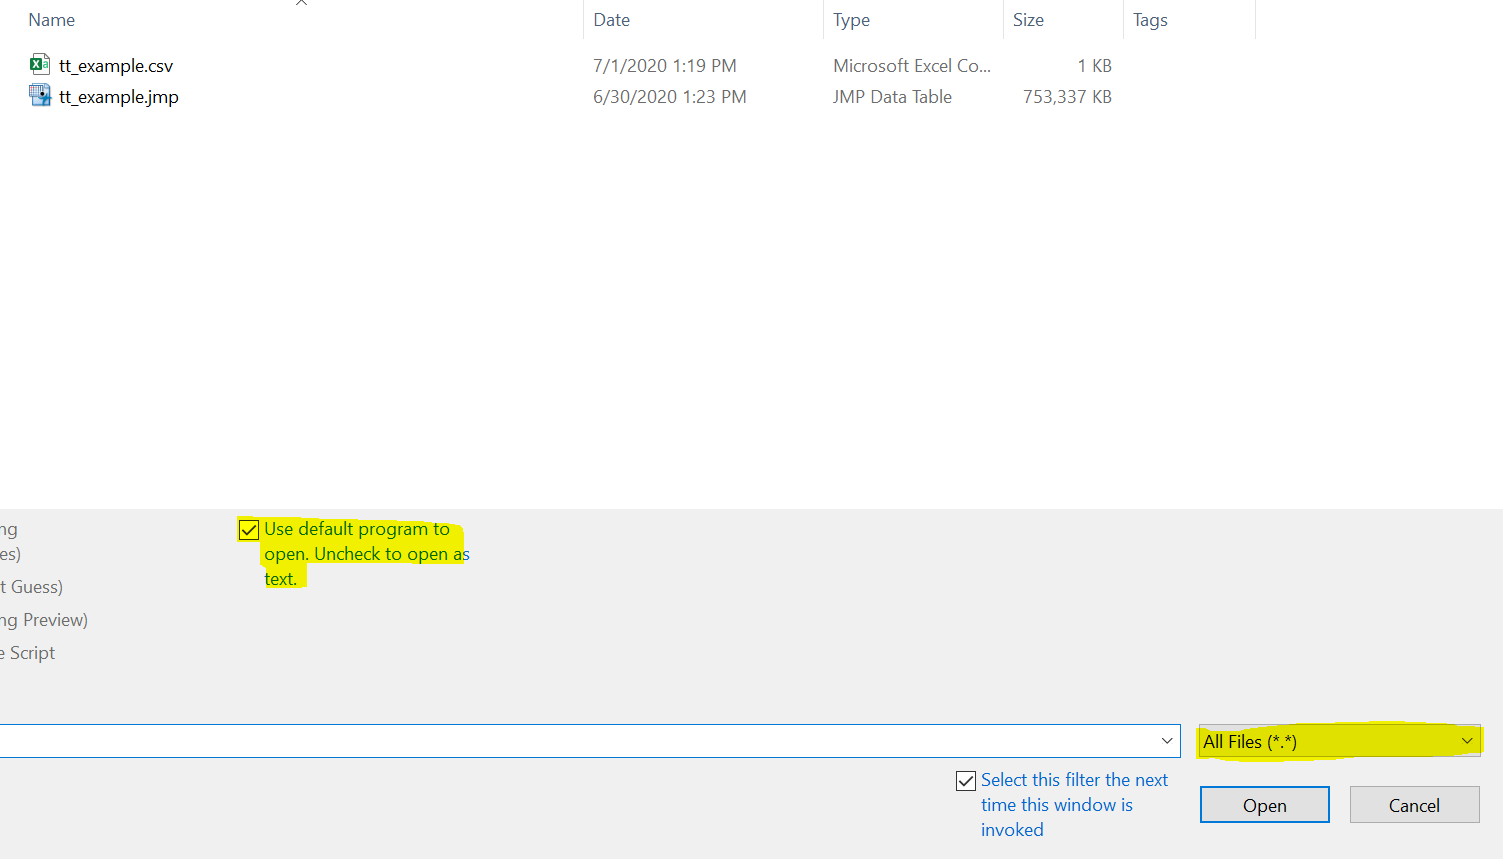This screenshot has width=1503, height=859.
Task: Open tt_example.csv via its Excel icon
Action: coord(39,63)
